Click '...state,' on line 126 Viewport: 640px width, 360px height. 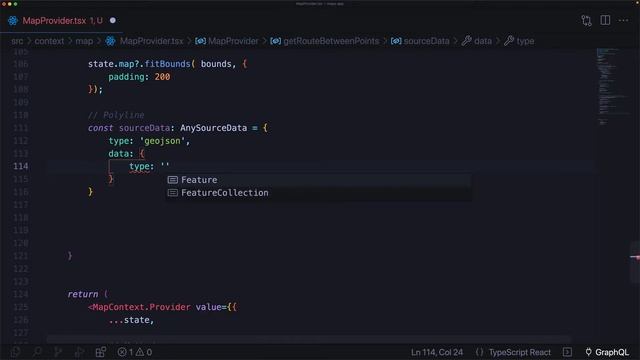(131, 320)
